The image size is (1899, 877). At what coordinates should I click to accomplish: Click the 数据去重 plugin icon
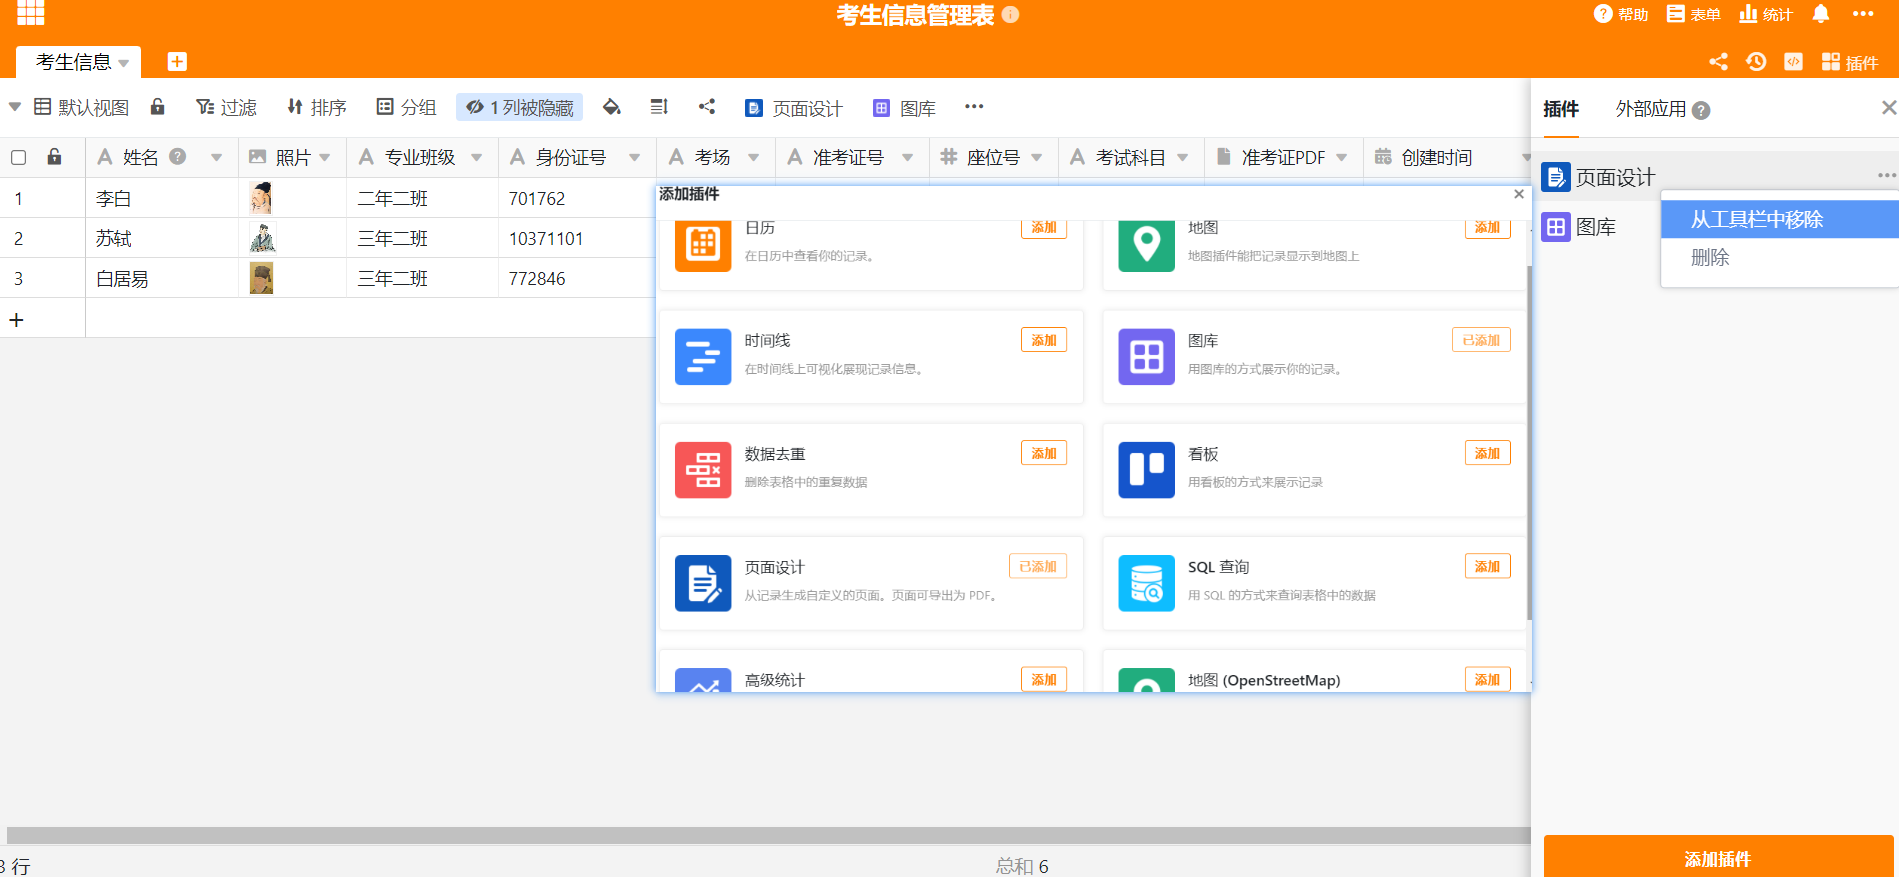tap(703, 470)
